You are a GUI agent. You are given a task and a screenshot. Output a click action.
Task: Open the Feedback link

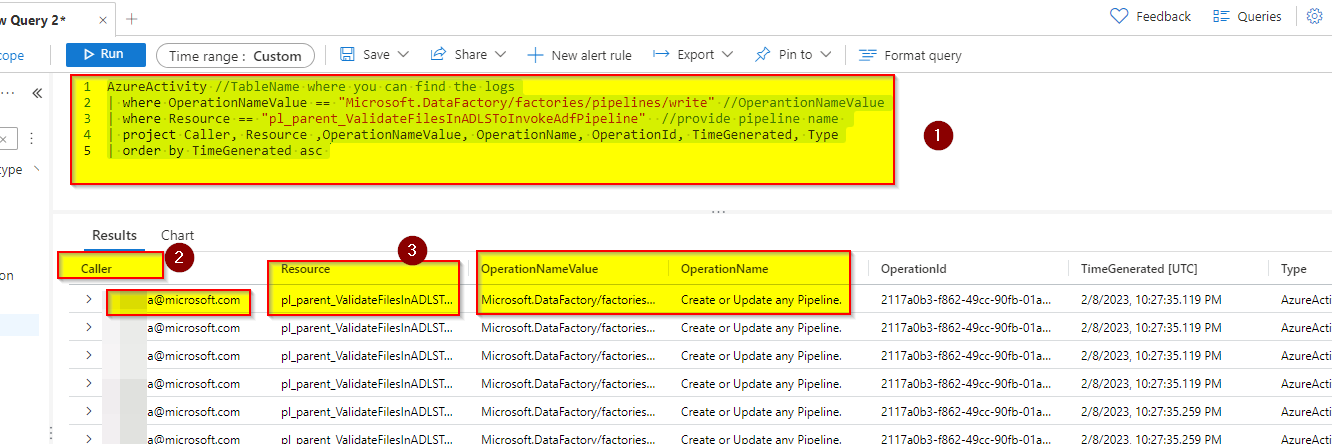click(1151, 16)
